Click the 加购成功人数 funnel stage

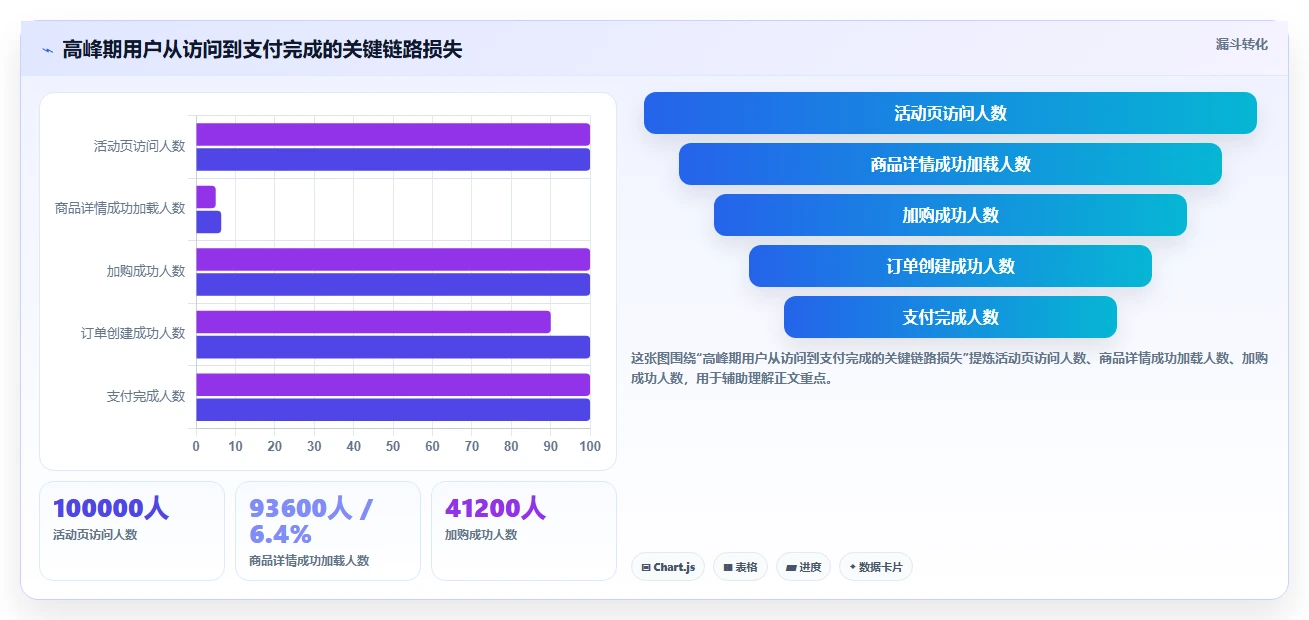click(950, 215)
